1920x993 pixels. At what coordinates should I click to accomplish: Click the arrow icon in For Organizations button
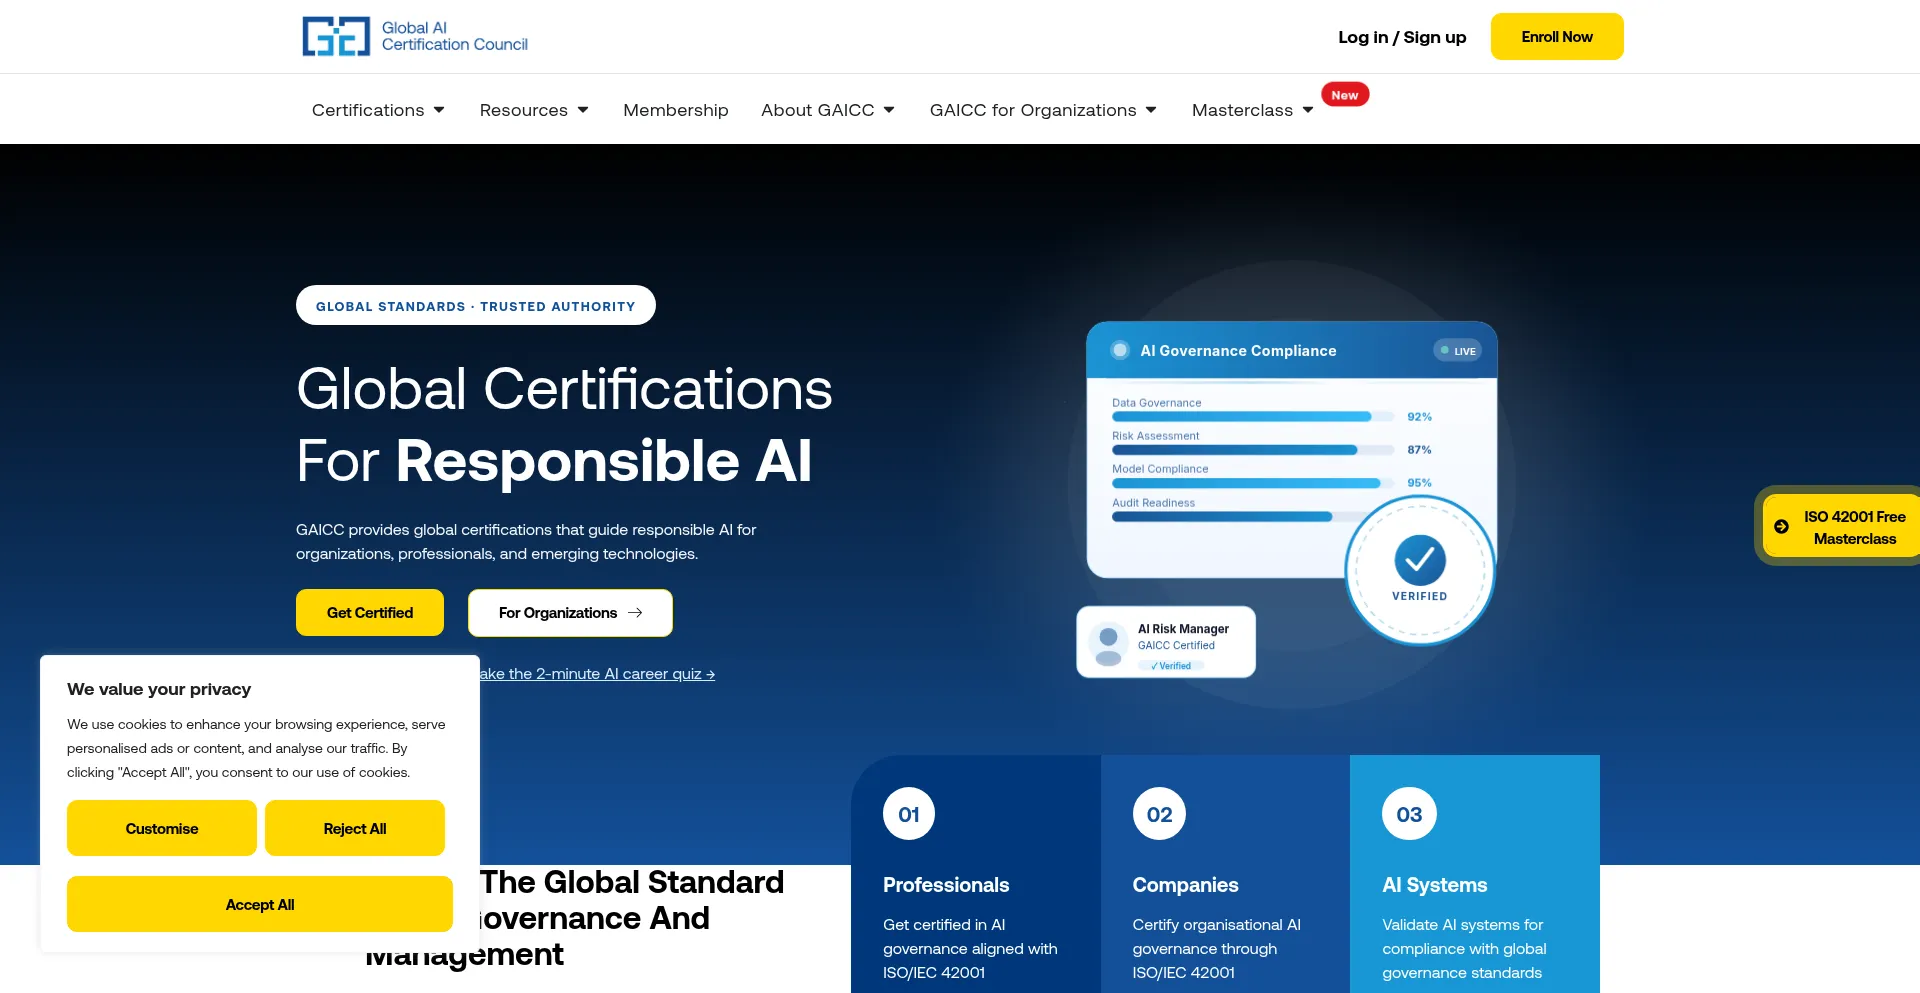click(x=635, y=613)
